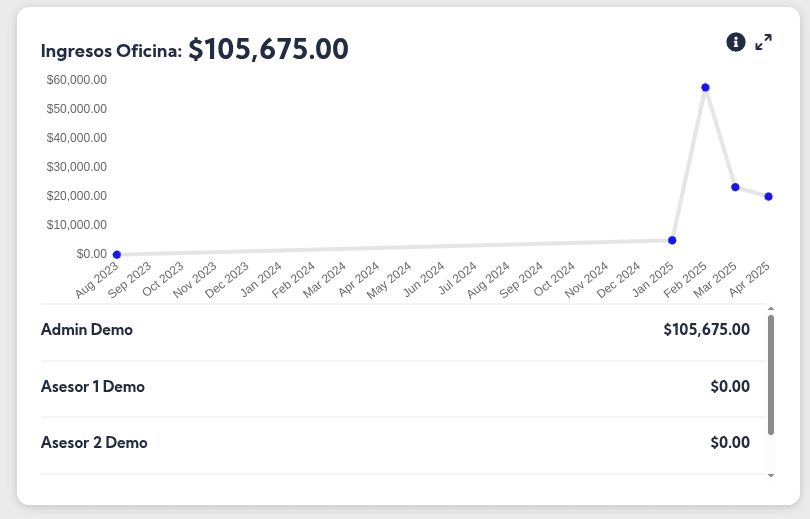Click the $60,000.00 y-axis label
This screenshot has width=810, height=519.
(77, 79)
